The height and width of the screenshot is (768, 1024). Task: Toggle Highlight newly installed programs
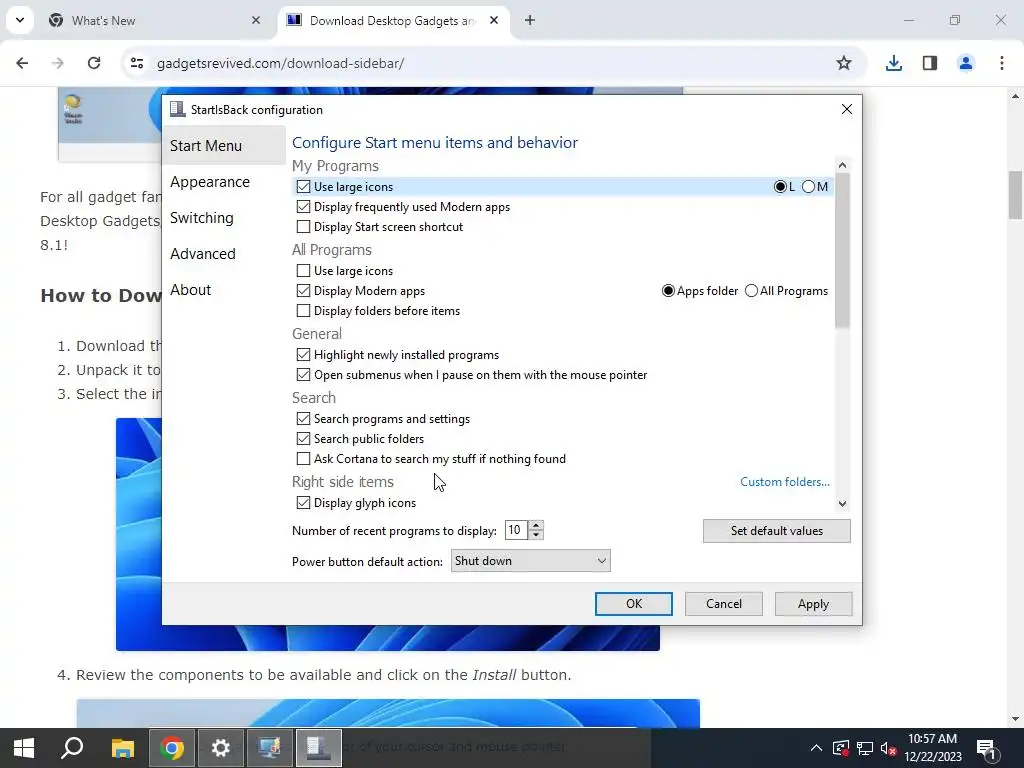(303, 355)
